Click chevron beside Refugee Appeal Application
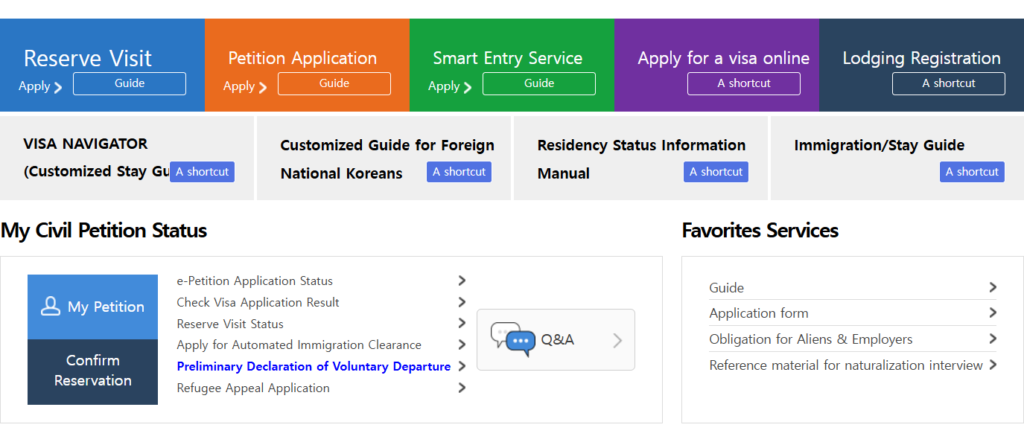This screenshot has height=442, width=1024. pos(462,388)
